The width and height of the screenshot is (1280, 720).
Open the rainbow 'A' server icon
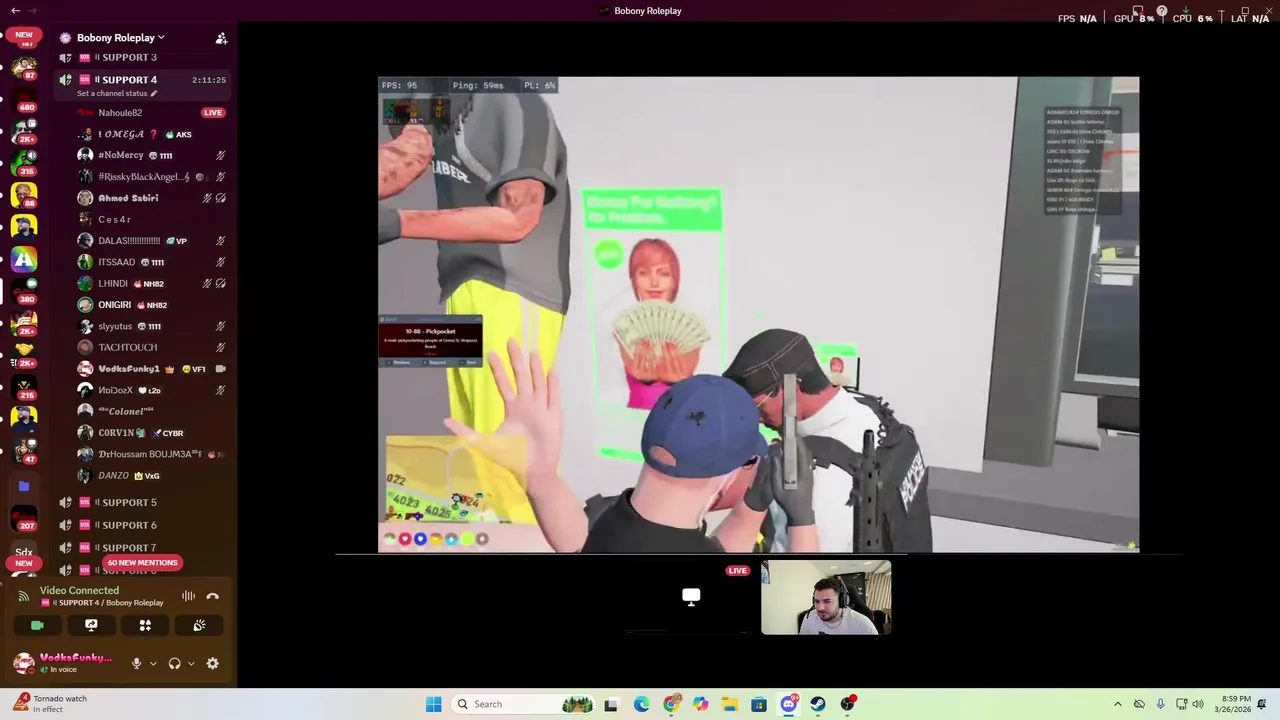click(x=24, y=259)
